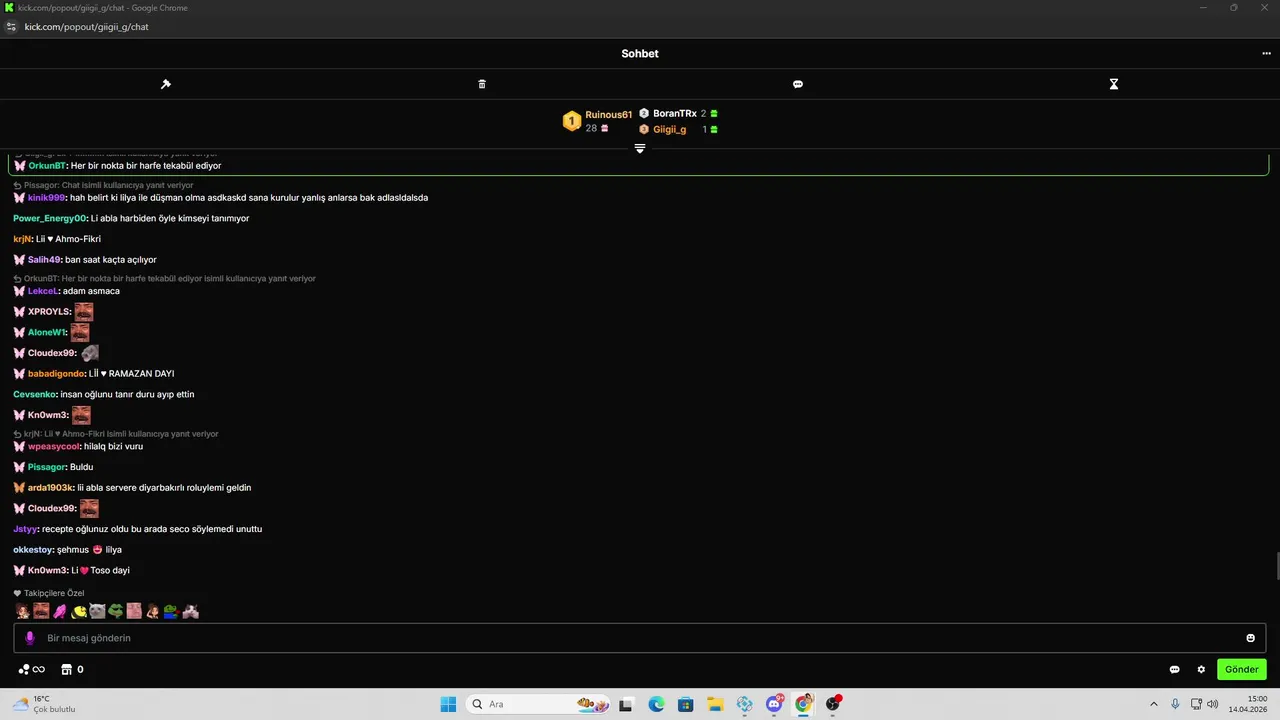This screenshot has width=1280, height=720.
Task: Click username LekceL
Action: point(43,291)
